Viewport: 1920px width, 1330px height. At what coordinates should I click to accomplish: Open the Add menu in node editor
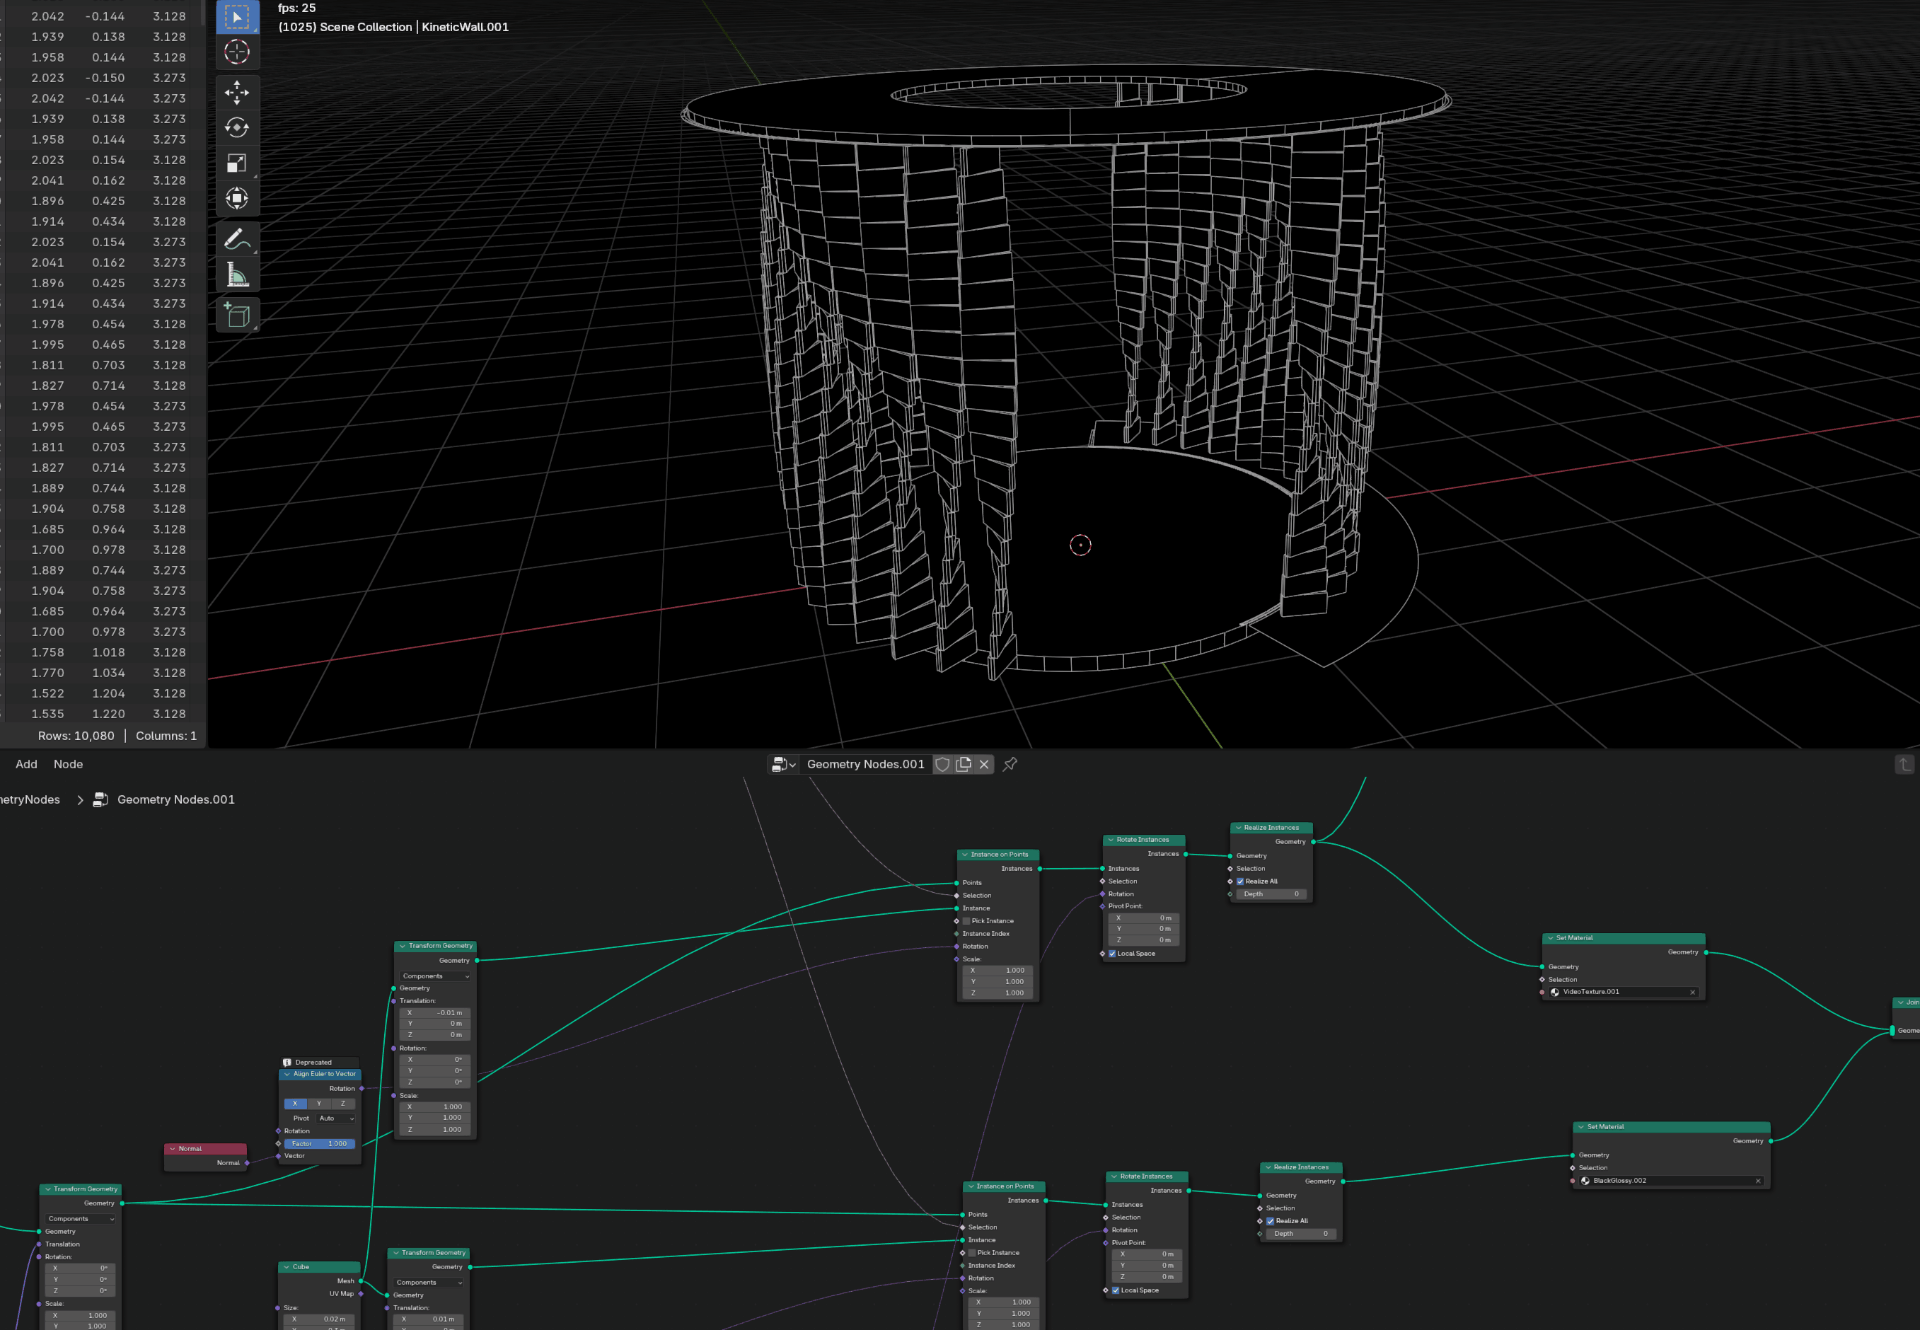tap(26, 765)
